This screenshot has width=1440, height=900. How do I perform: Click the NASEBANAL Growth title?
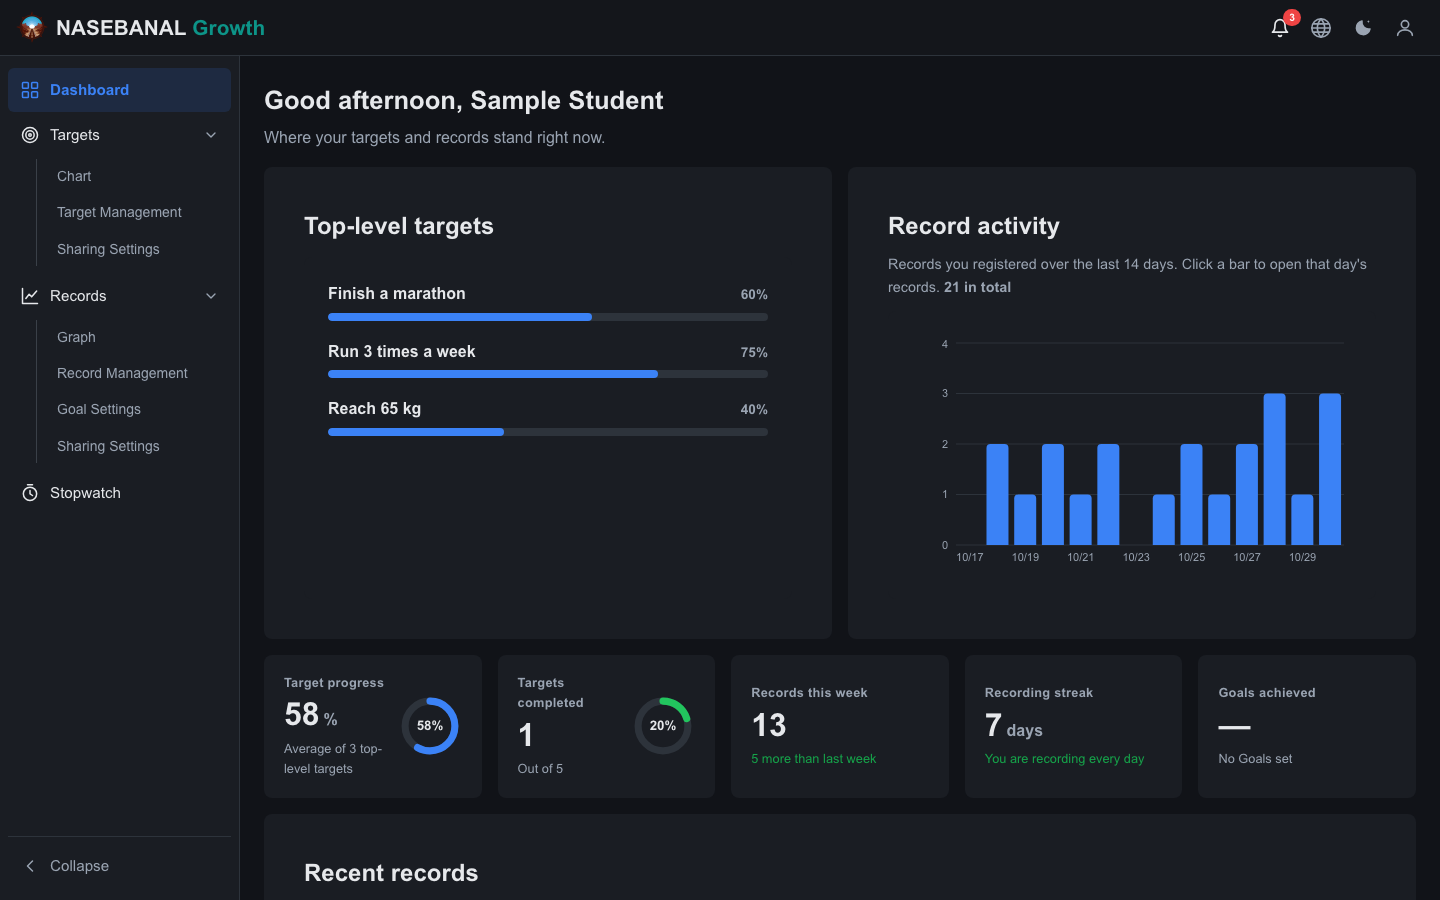(160, 28)
